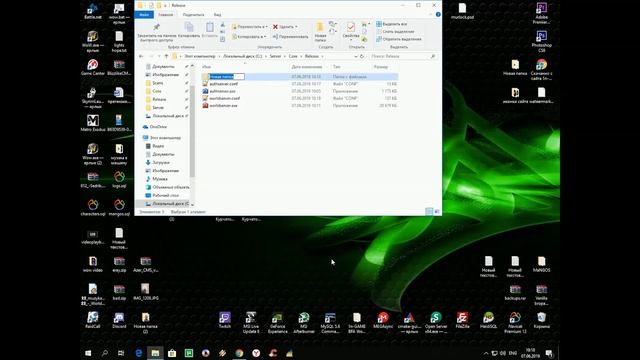Open the Discord desktop shortcut
The height and width of the screenshot is (360, 640).
click(x=119, y=320)
